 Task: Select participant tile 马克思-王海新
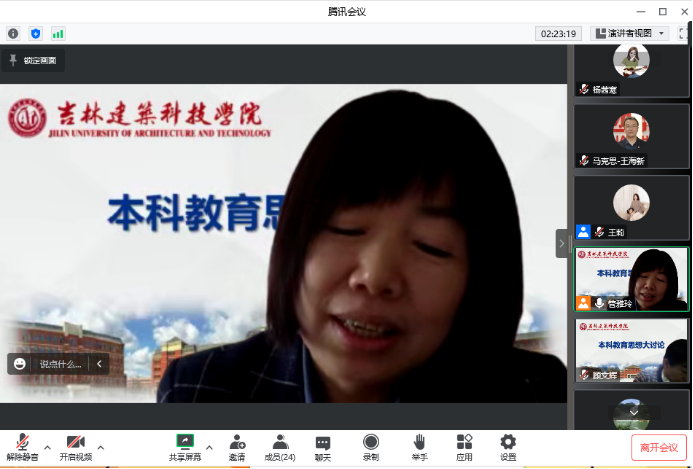(631, 136)
